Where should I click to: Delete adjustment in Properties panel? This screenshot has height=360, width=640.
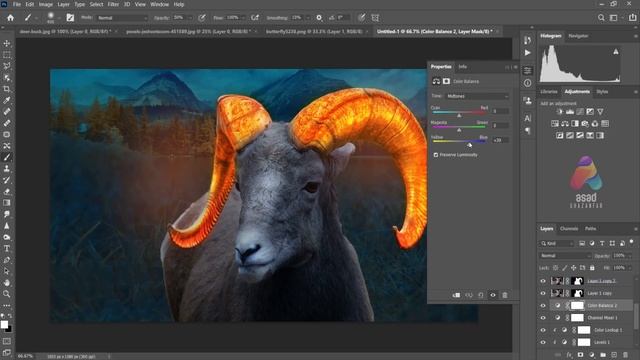point(505,295)
